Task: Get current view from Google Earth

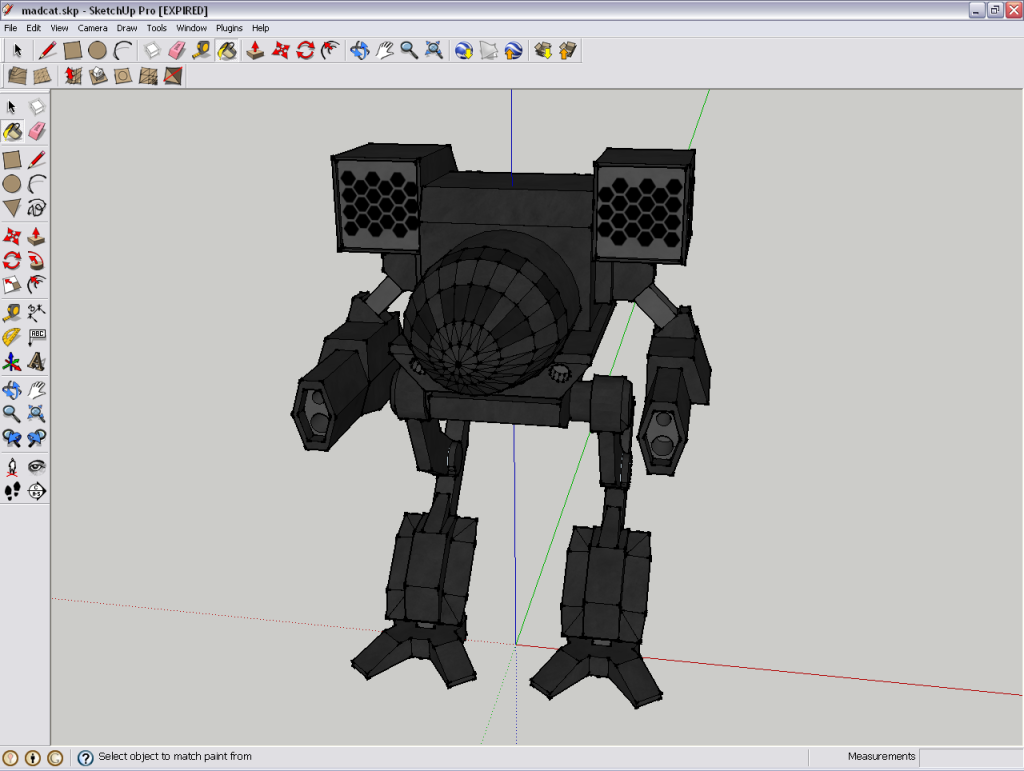Action: (x=464, y=50)
